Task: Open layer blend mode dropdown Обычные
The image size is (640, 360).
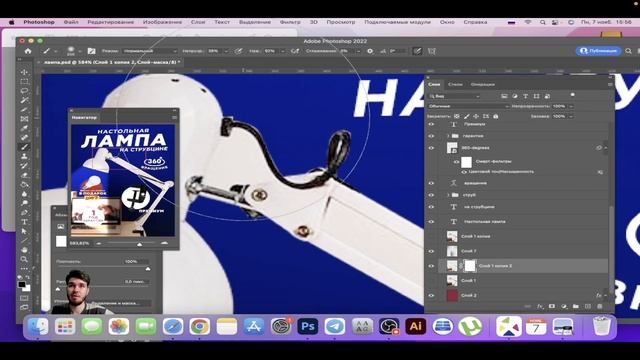Action: [x=469, y=106]
